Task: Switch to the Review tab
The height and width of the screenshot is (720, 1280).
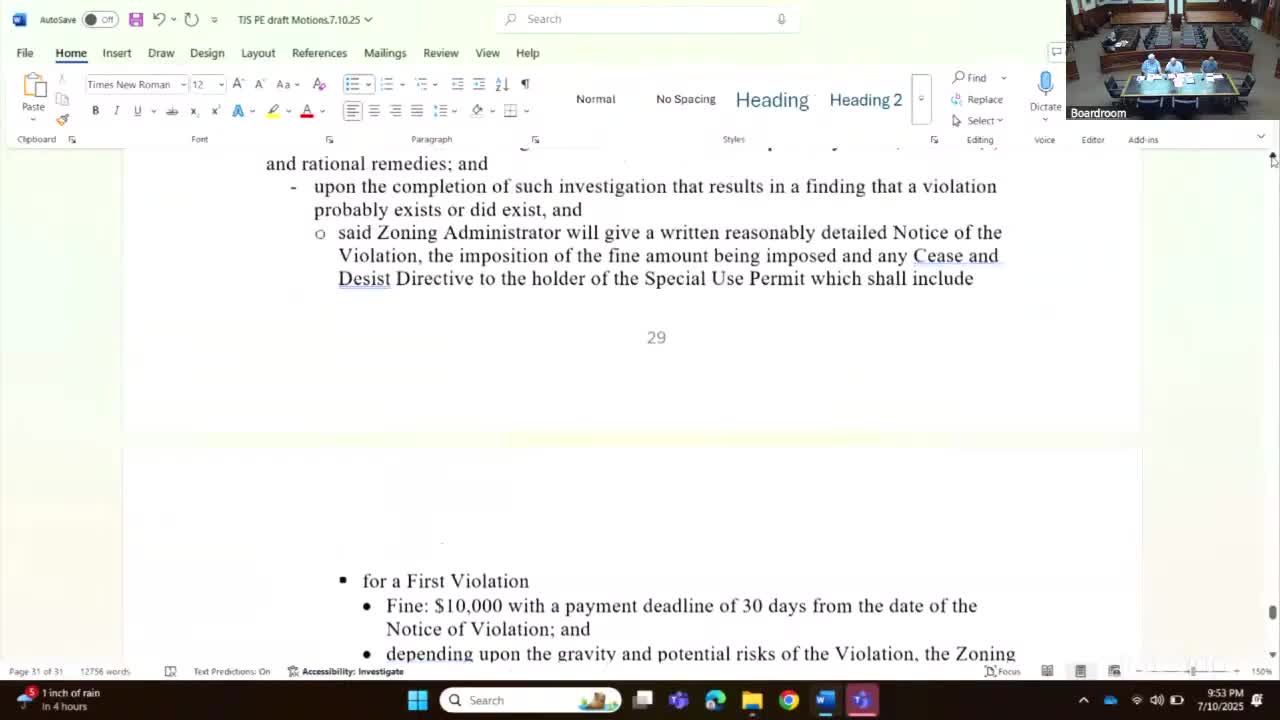Action: 440,53
